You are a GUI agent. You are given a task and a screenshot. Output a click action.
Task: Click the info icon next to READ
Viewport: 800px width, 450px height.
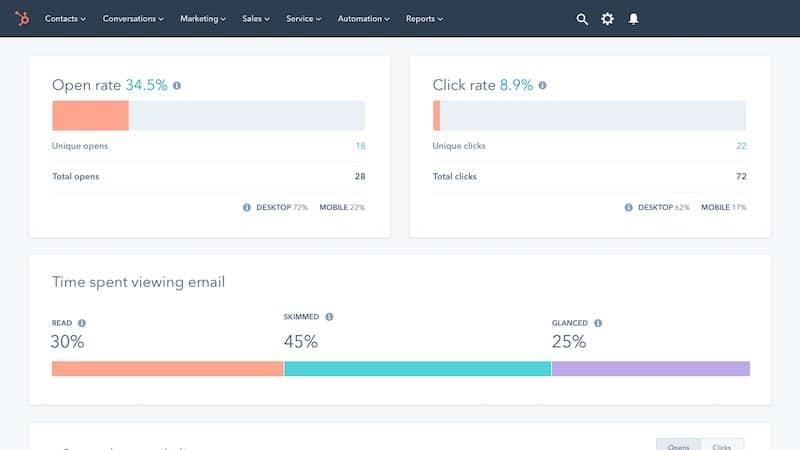(x=82, y=323)
